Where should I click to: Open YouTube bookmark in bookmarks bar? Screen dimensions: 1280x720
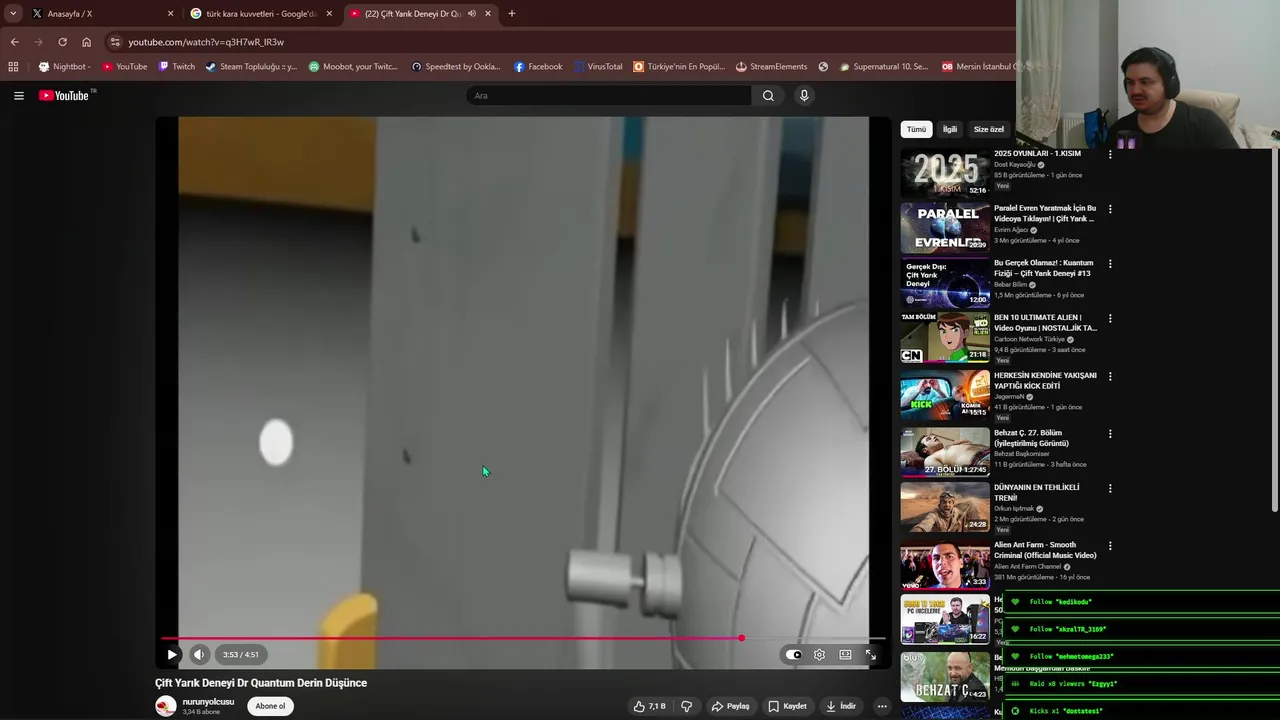coord(125,67)
